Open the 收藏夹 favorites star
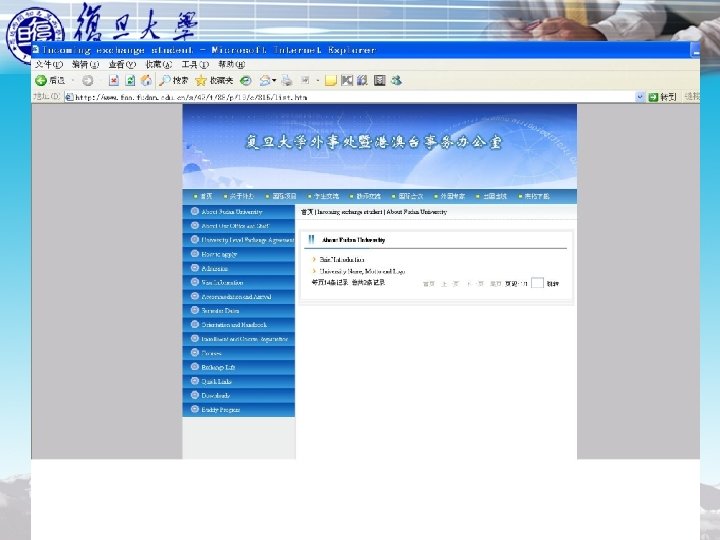This screenshot has width=720, height=540. 214,81
